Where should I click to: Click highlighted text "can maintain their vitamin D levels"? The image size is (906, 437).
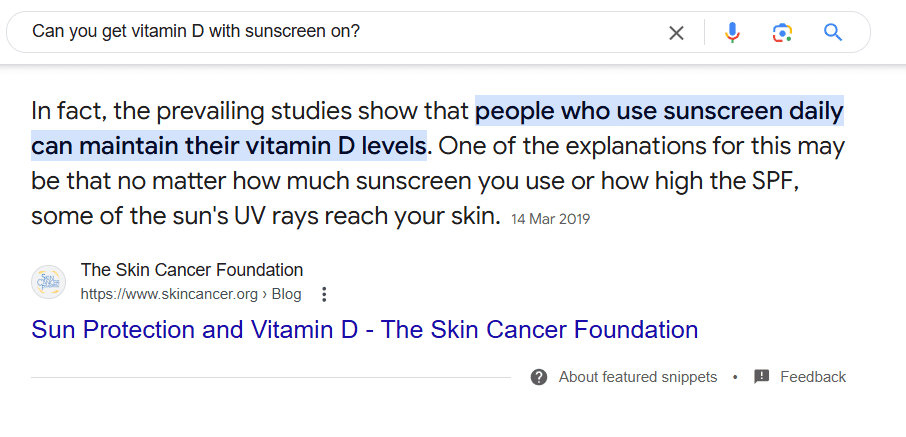(x=229, y=146)
